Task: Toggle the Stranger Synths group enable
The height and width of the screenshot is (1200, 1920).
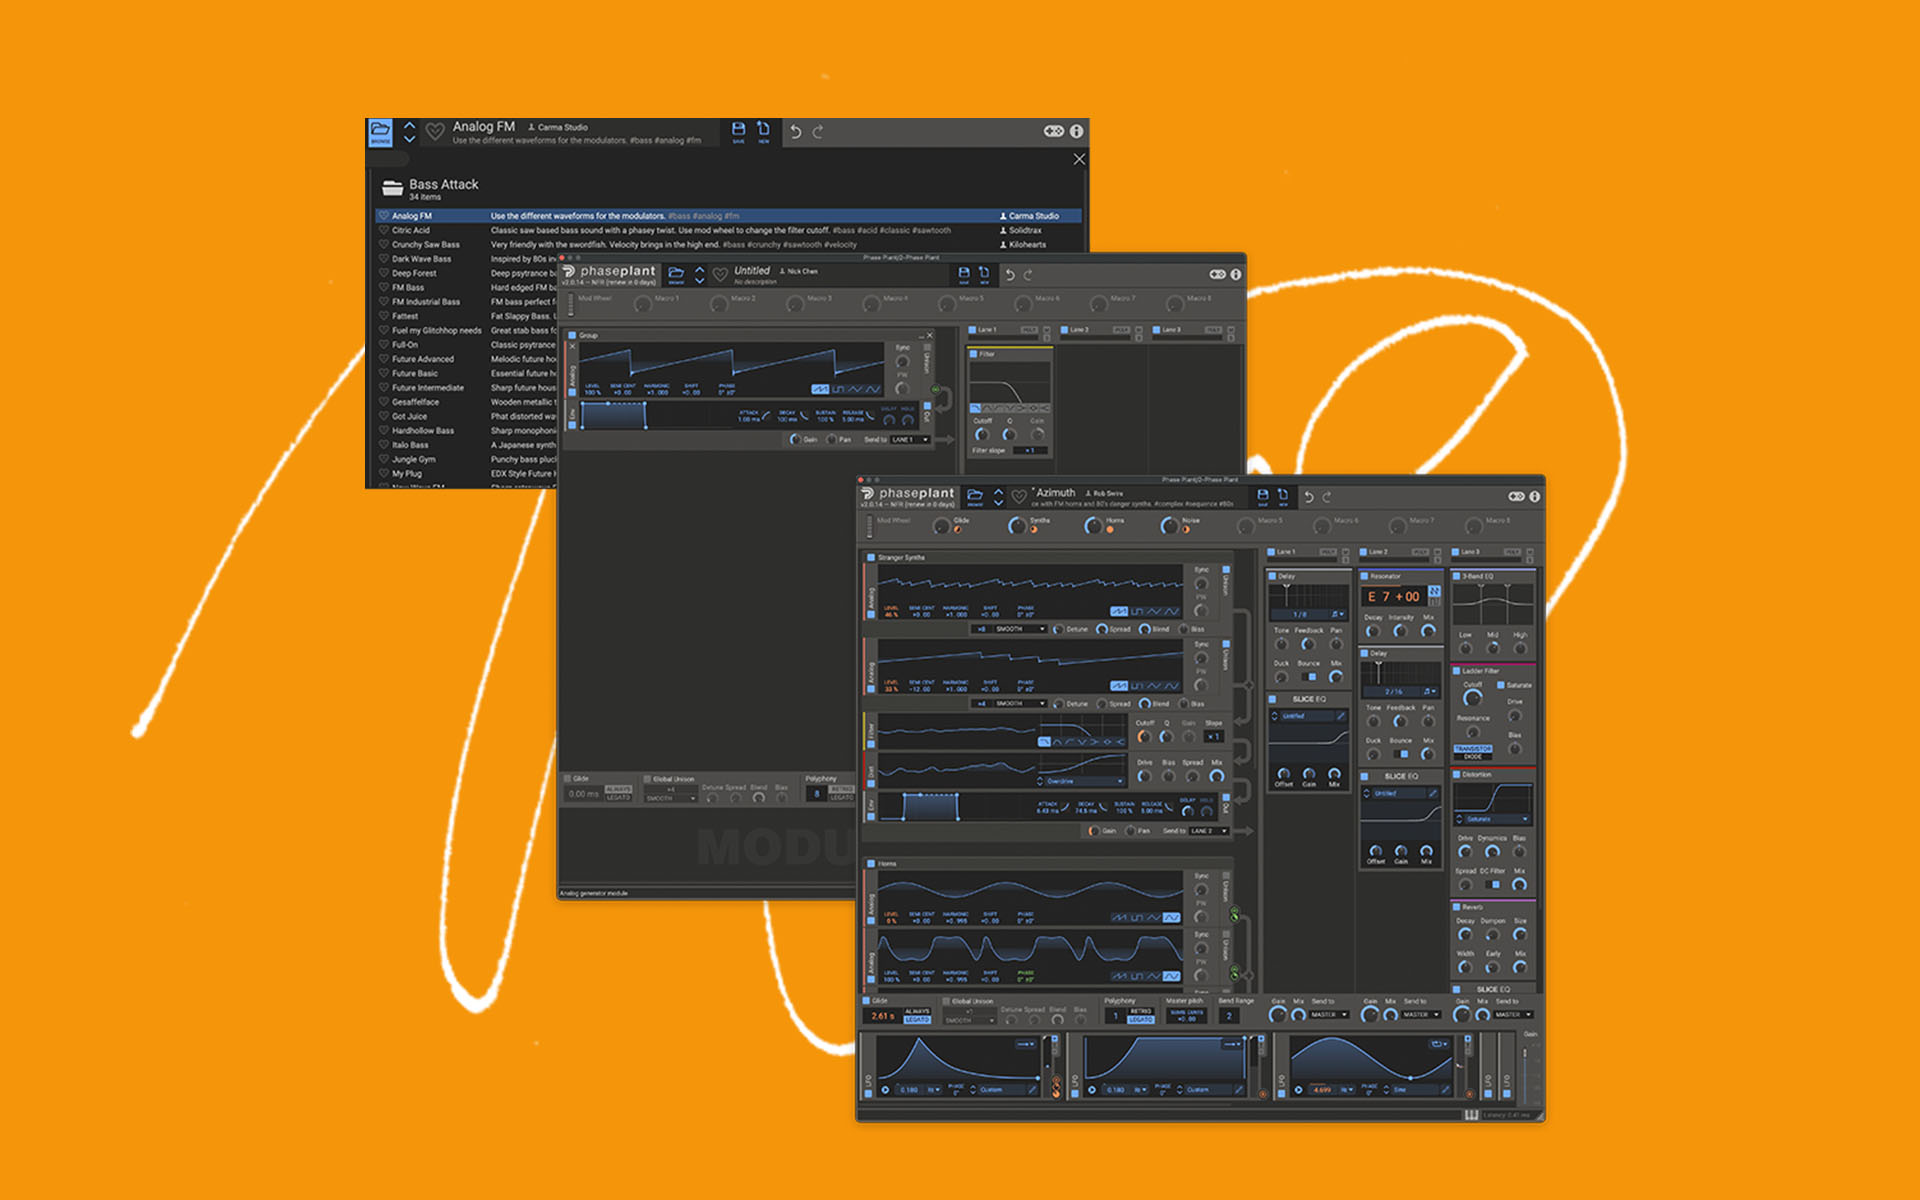Action: coord(871,558)
